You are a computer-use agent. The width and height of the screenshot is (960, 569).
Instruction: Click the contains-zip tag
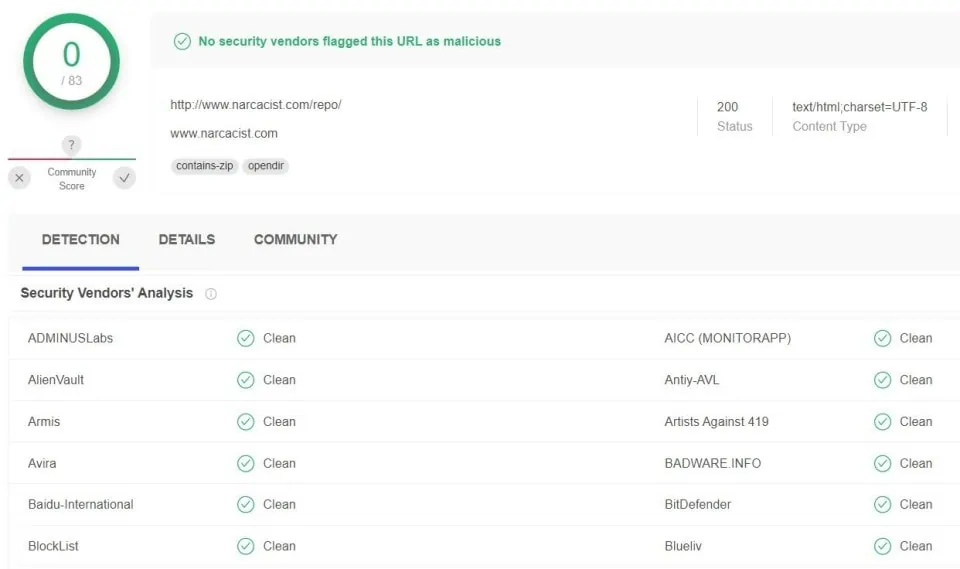[204, 166]
